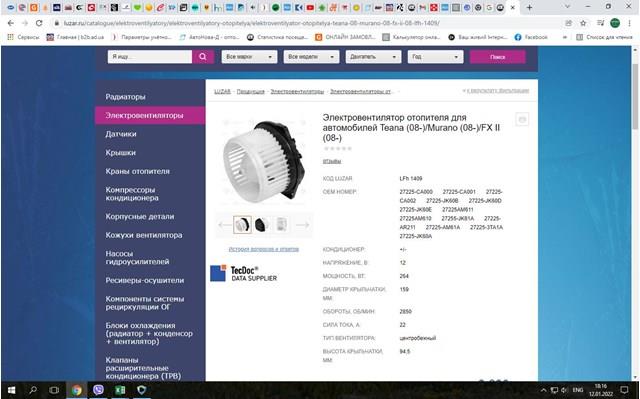Open the Facebook bookmark
The image size is (640, 399).
(531, 37)
